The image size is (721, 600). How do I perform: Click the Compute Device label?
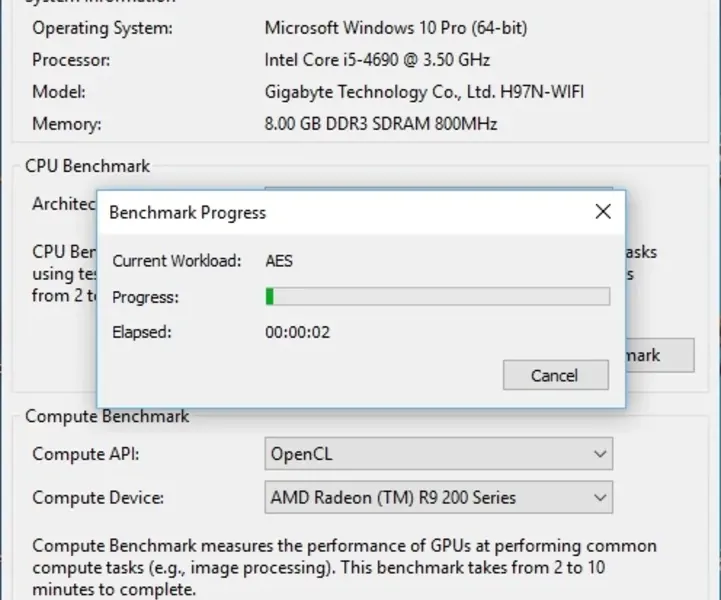coord(98,497)
